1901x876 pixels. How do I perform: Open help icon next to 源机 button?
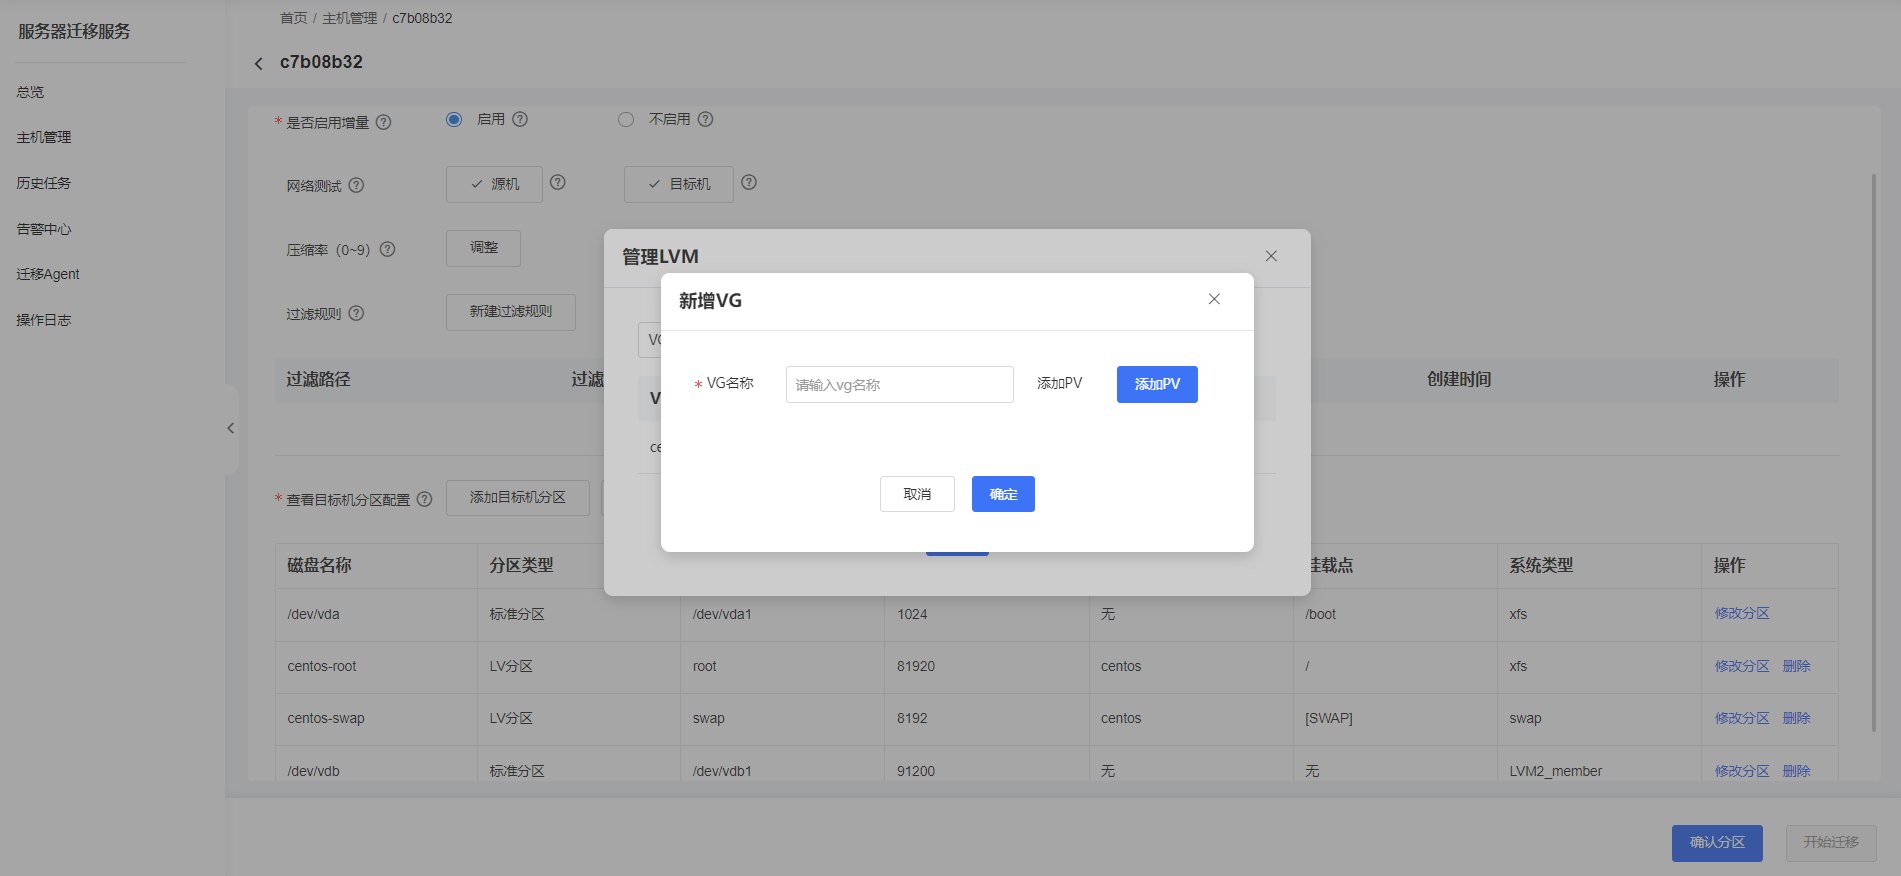558,182
